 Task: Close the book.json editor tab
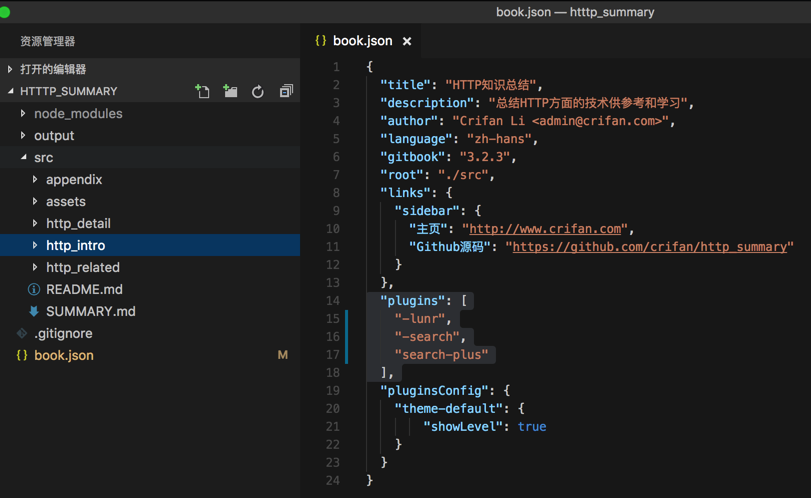click(407, 41)
